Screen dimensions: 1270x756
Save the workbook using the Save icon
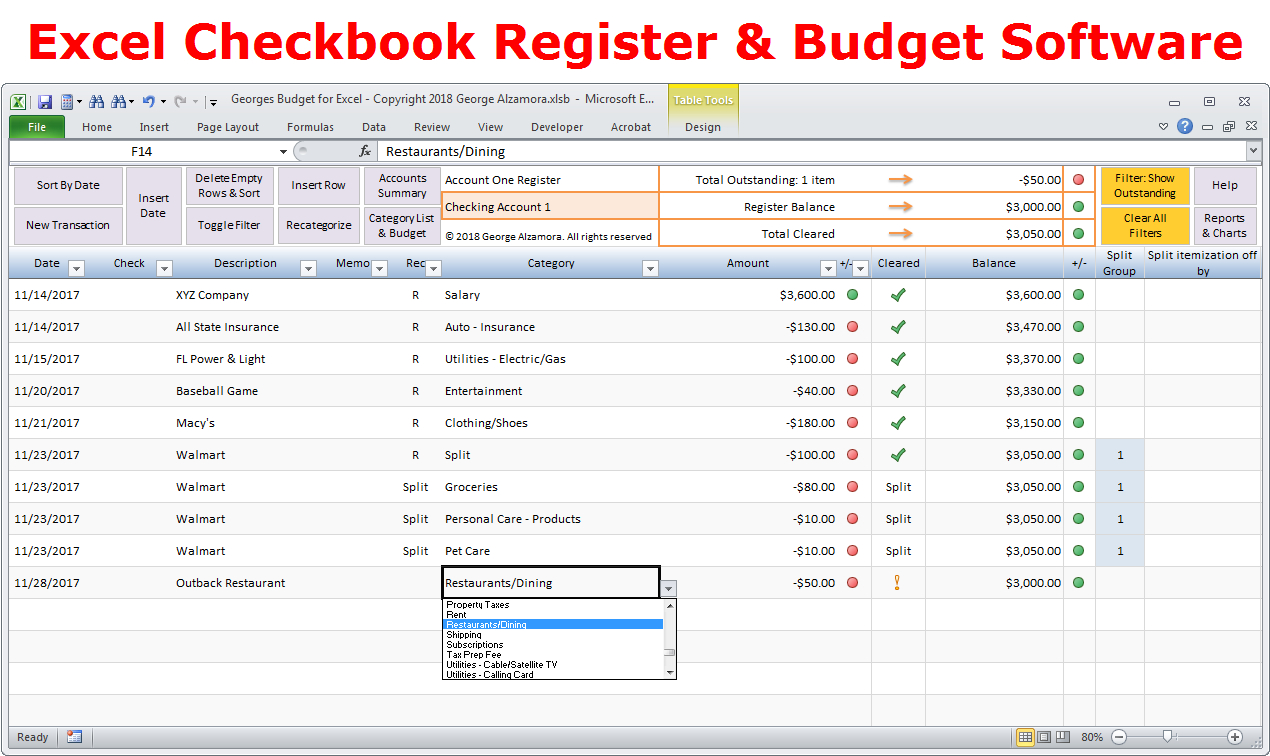[44, 101]
